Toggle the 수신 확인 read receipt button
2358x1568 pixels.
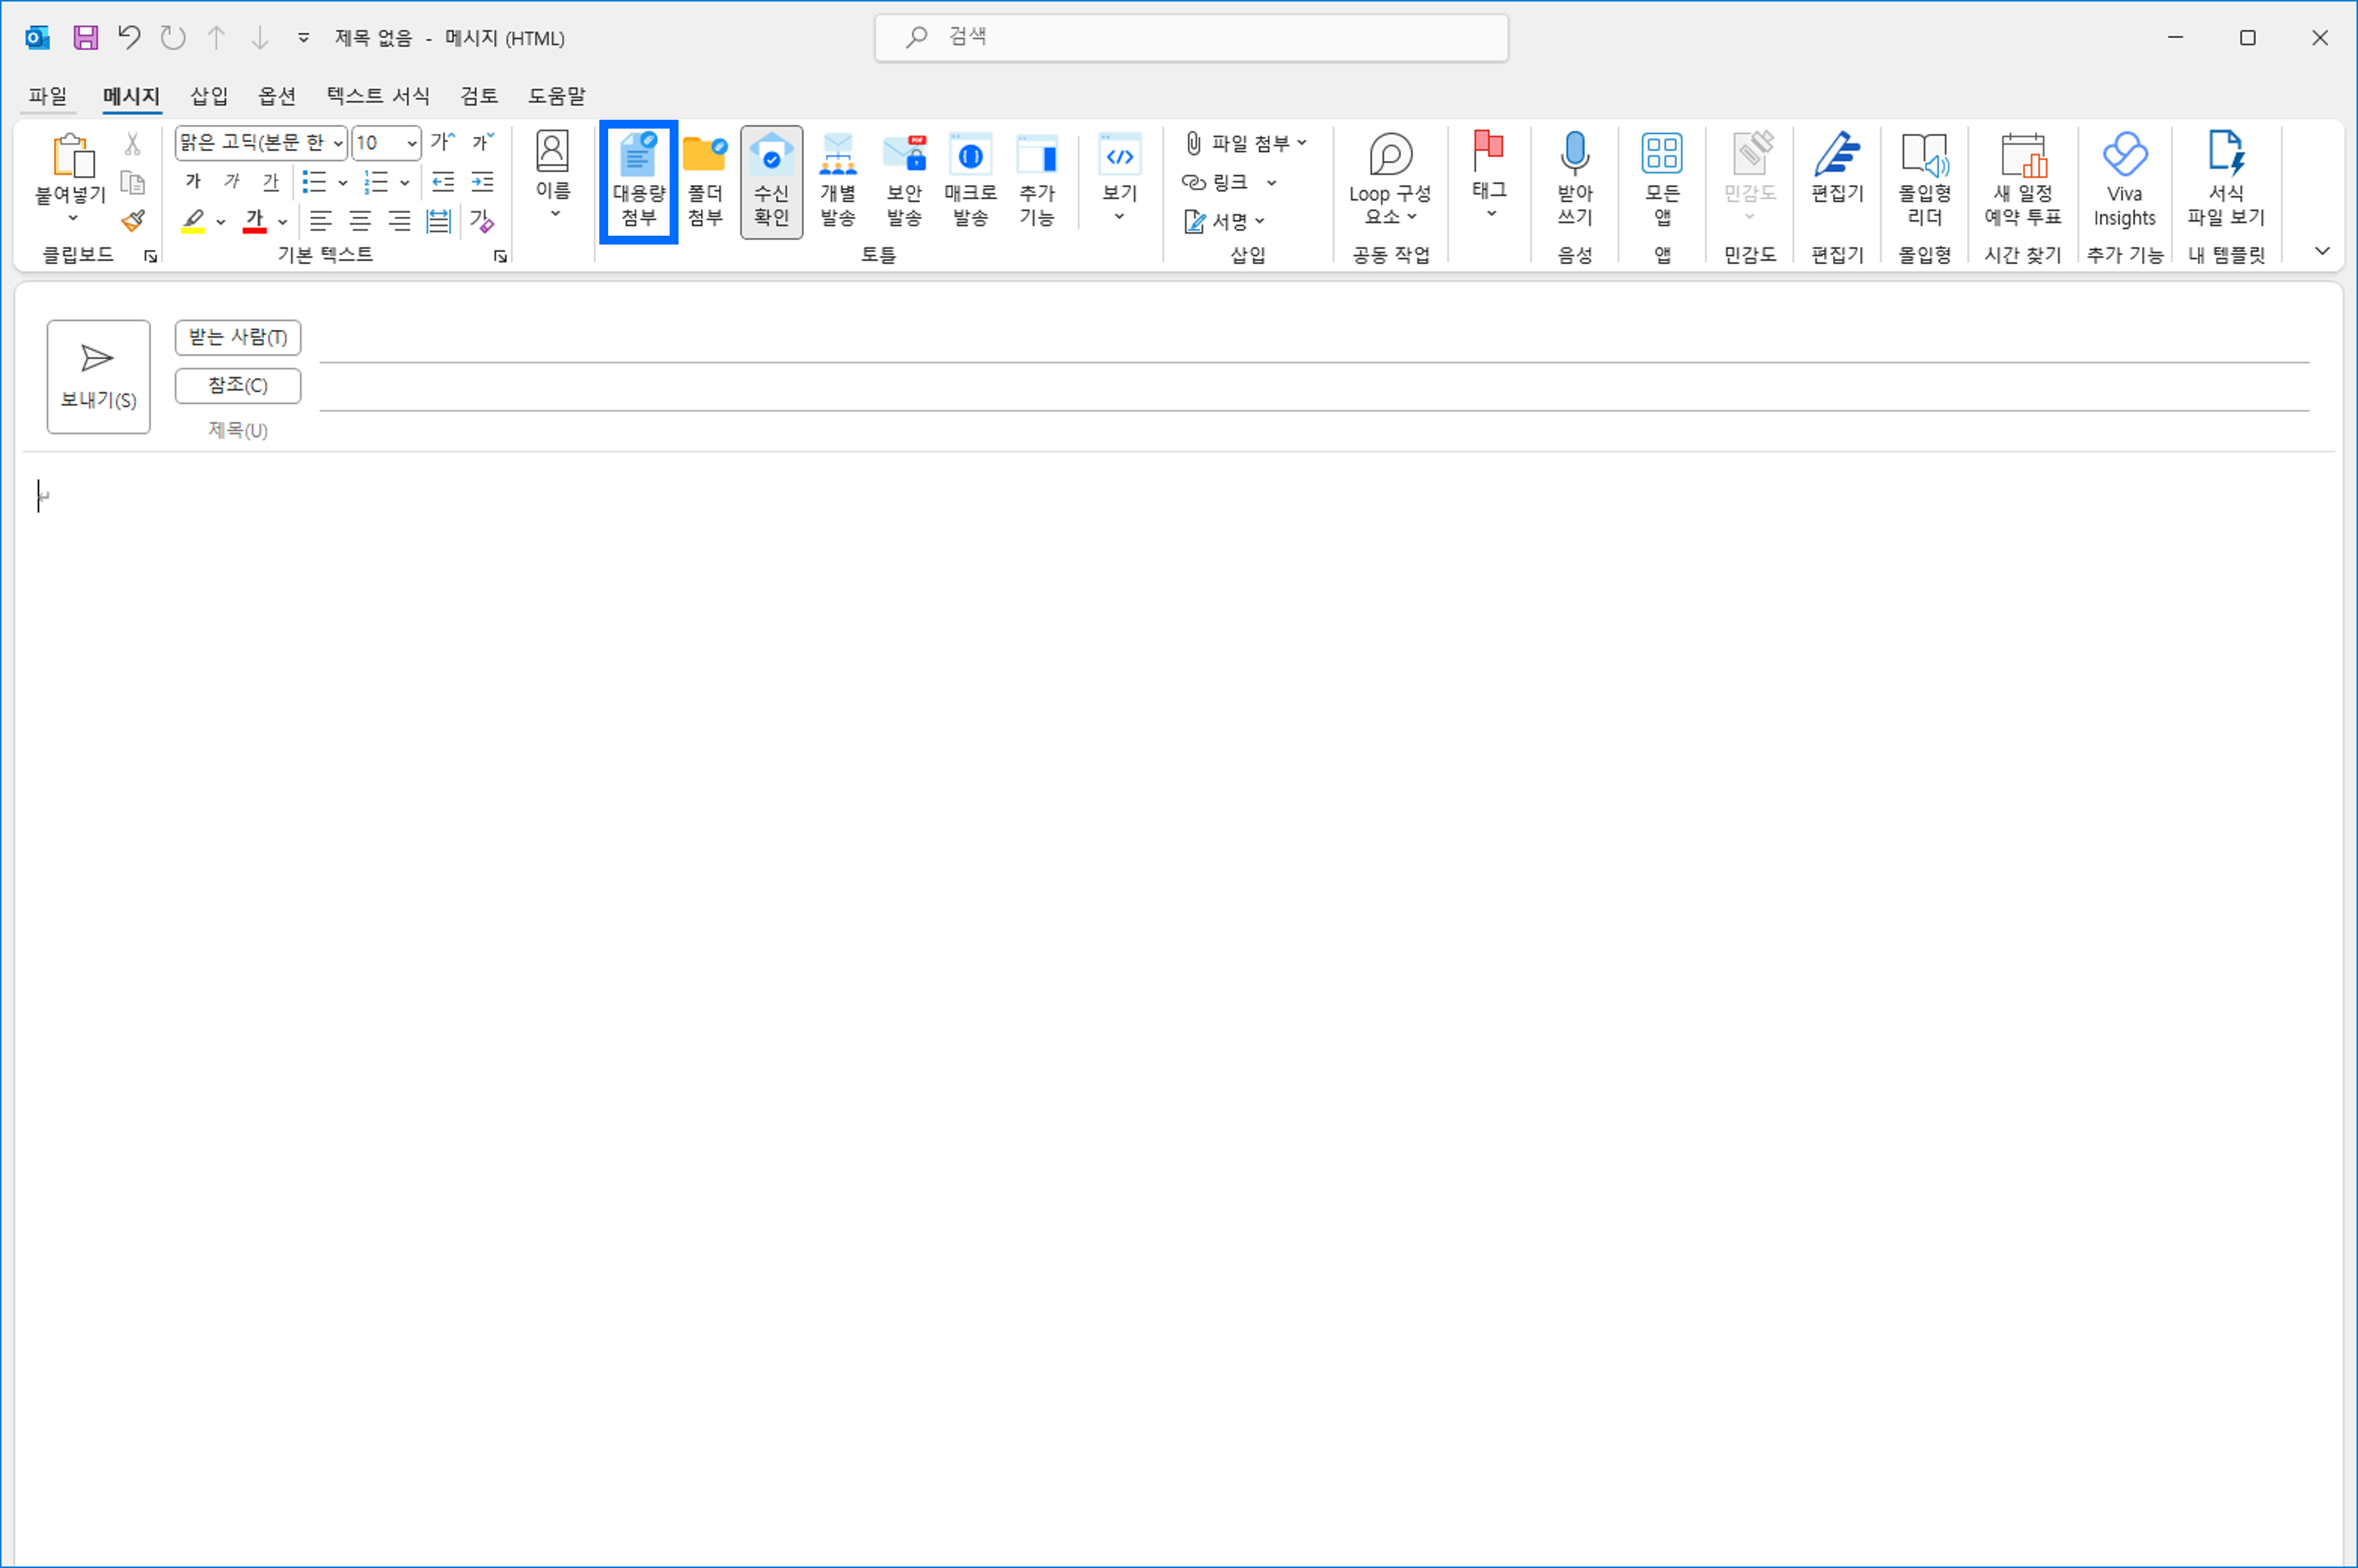coord(771,180)
